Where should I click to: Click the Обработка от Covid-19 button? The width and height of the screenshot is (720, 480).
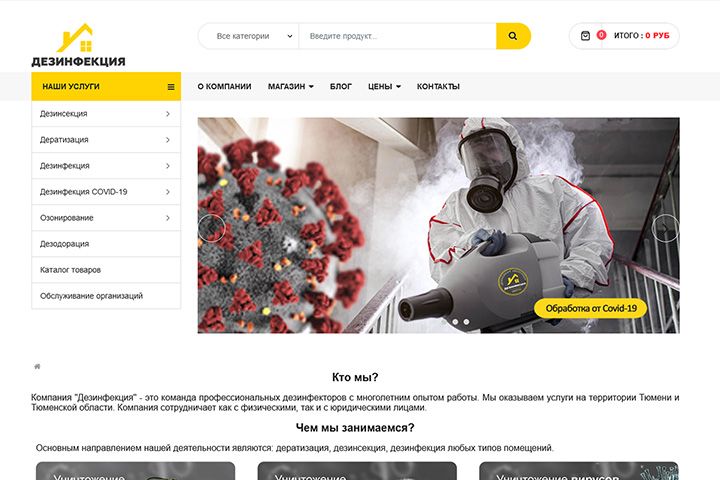[x=591, y=308]
